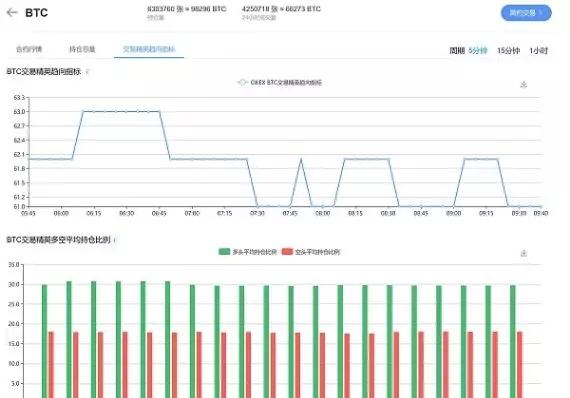Viewport: 570px width, 398px height.
Task: Open the blue 合约交易 button
Action: tap(526, 13)
